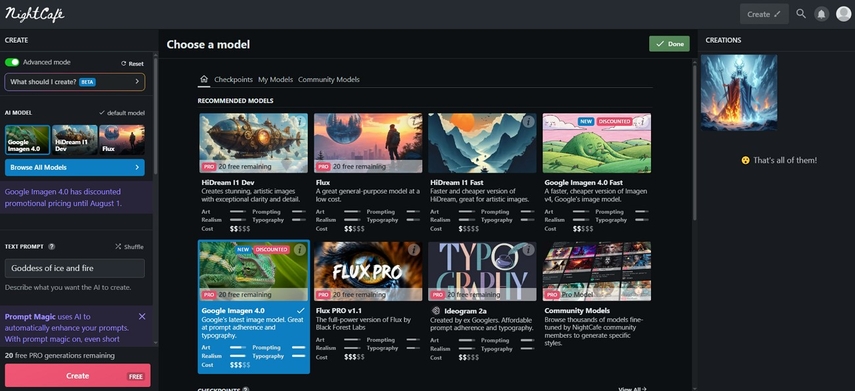Click the NEW badge on Google Imagen 4.0 card
Screen dimensions: 855x391
click(243, 249)
